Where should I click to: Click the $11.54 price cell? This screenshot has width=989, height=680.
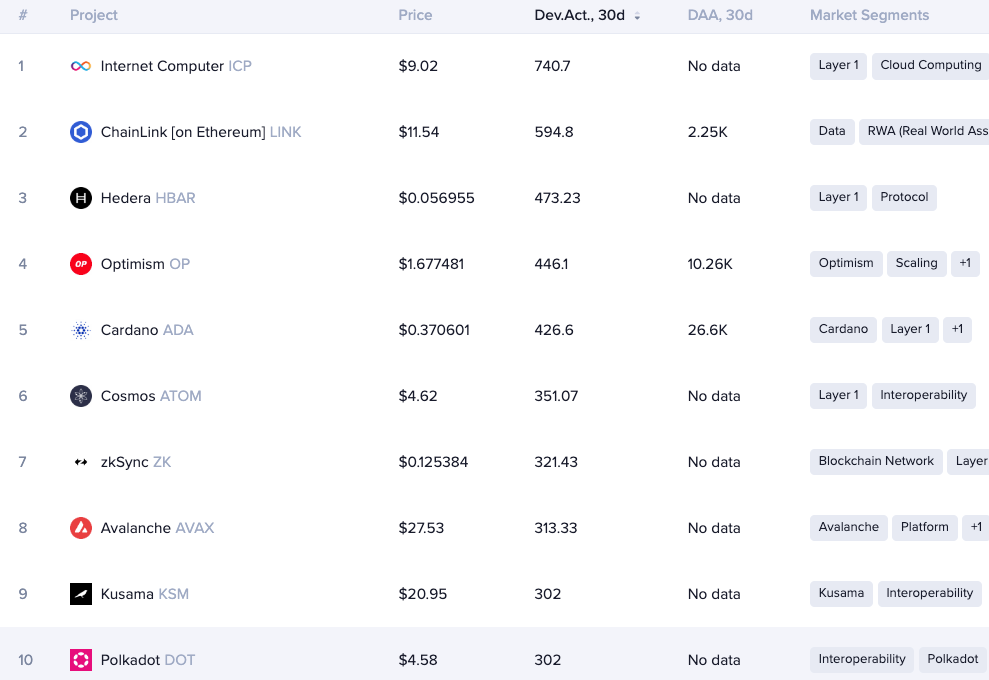(419, 132)
